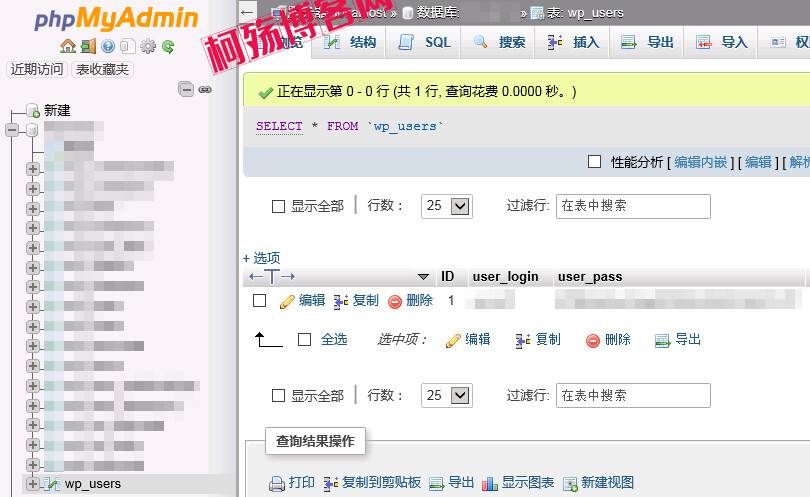Tick the upper 显示全部 checkbox
Image resolution: width=810 pixels, height=497 pixels.
278,207
